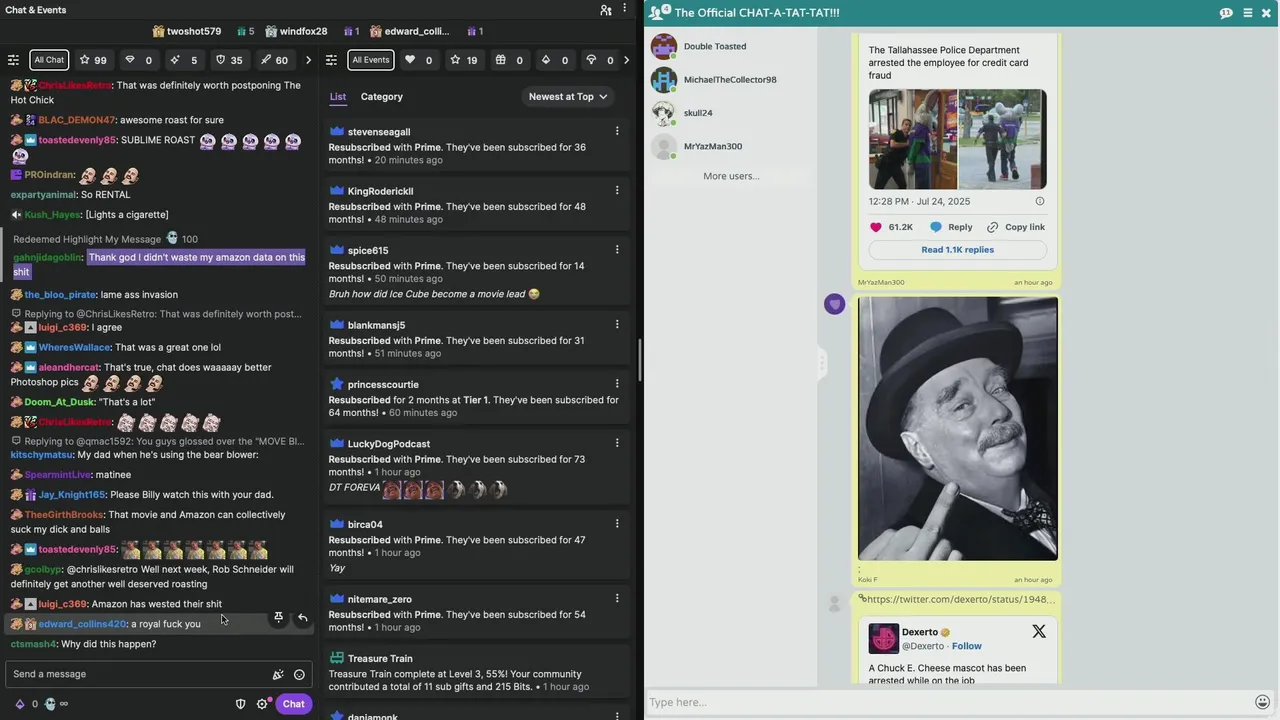Open options menu for LuckyDogPodcast event
Screen dimensions: 1280x720
pos(617,443)
